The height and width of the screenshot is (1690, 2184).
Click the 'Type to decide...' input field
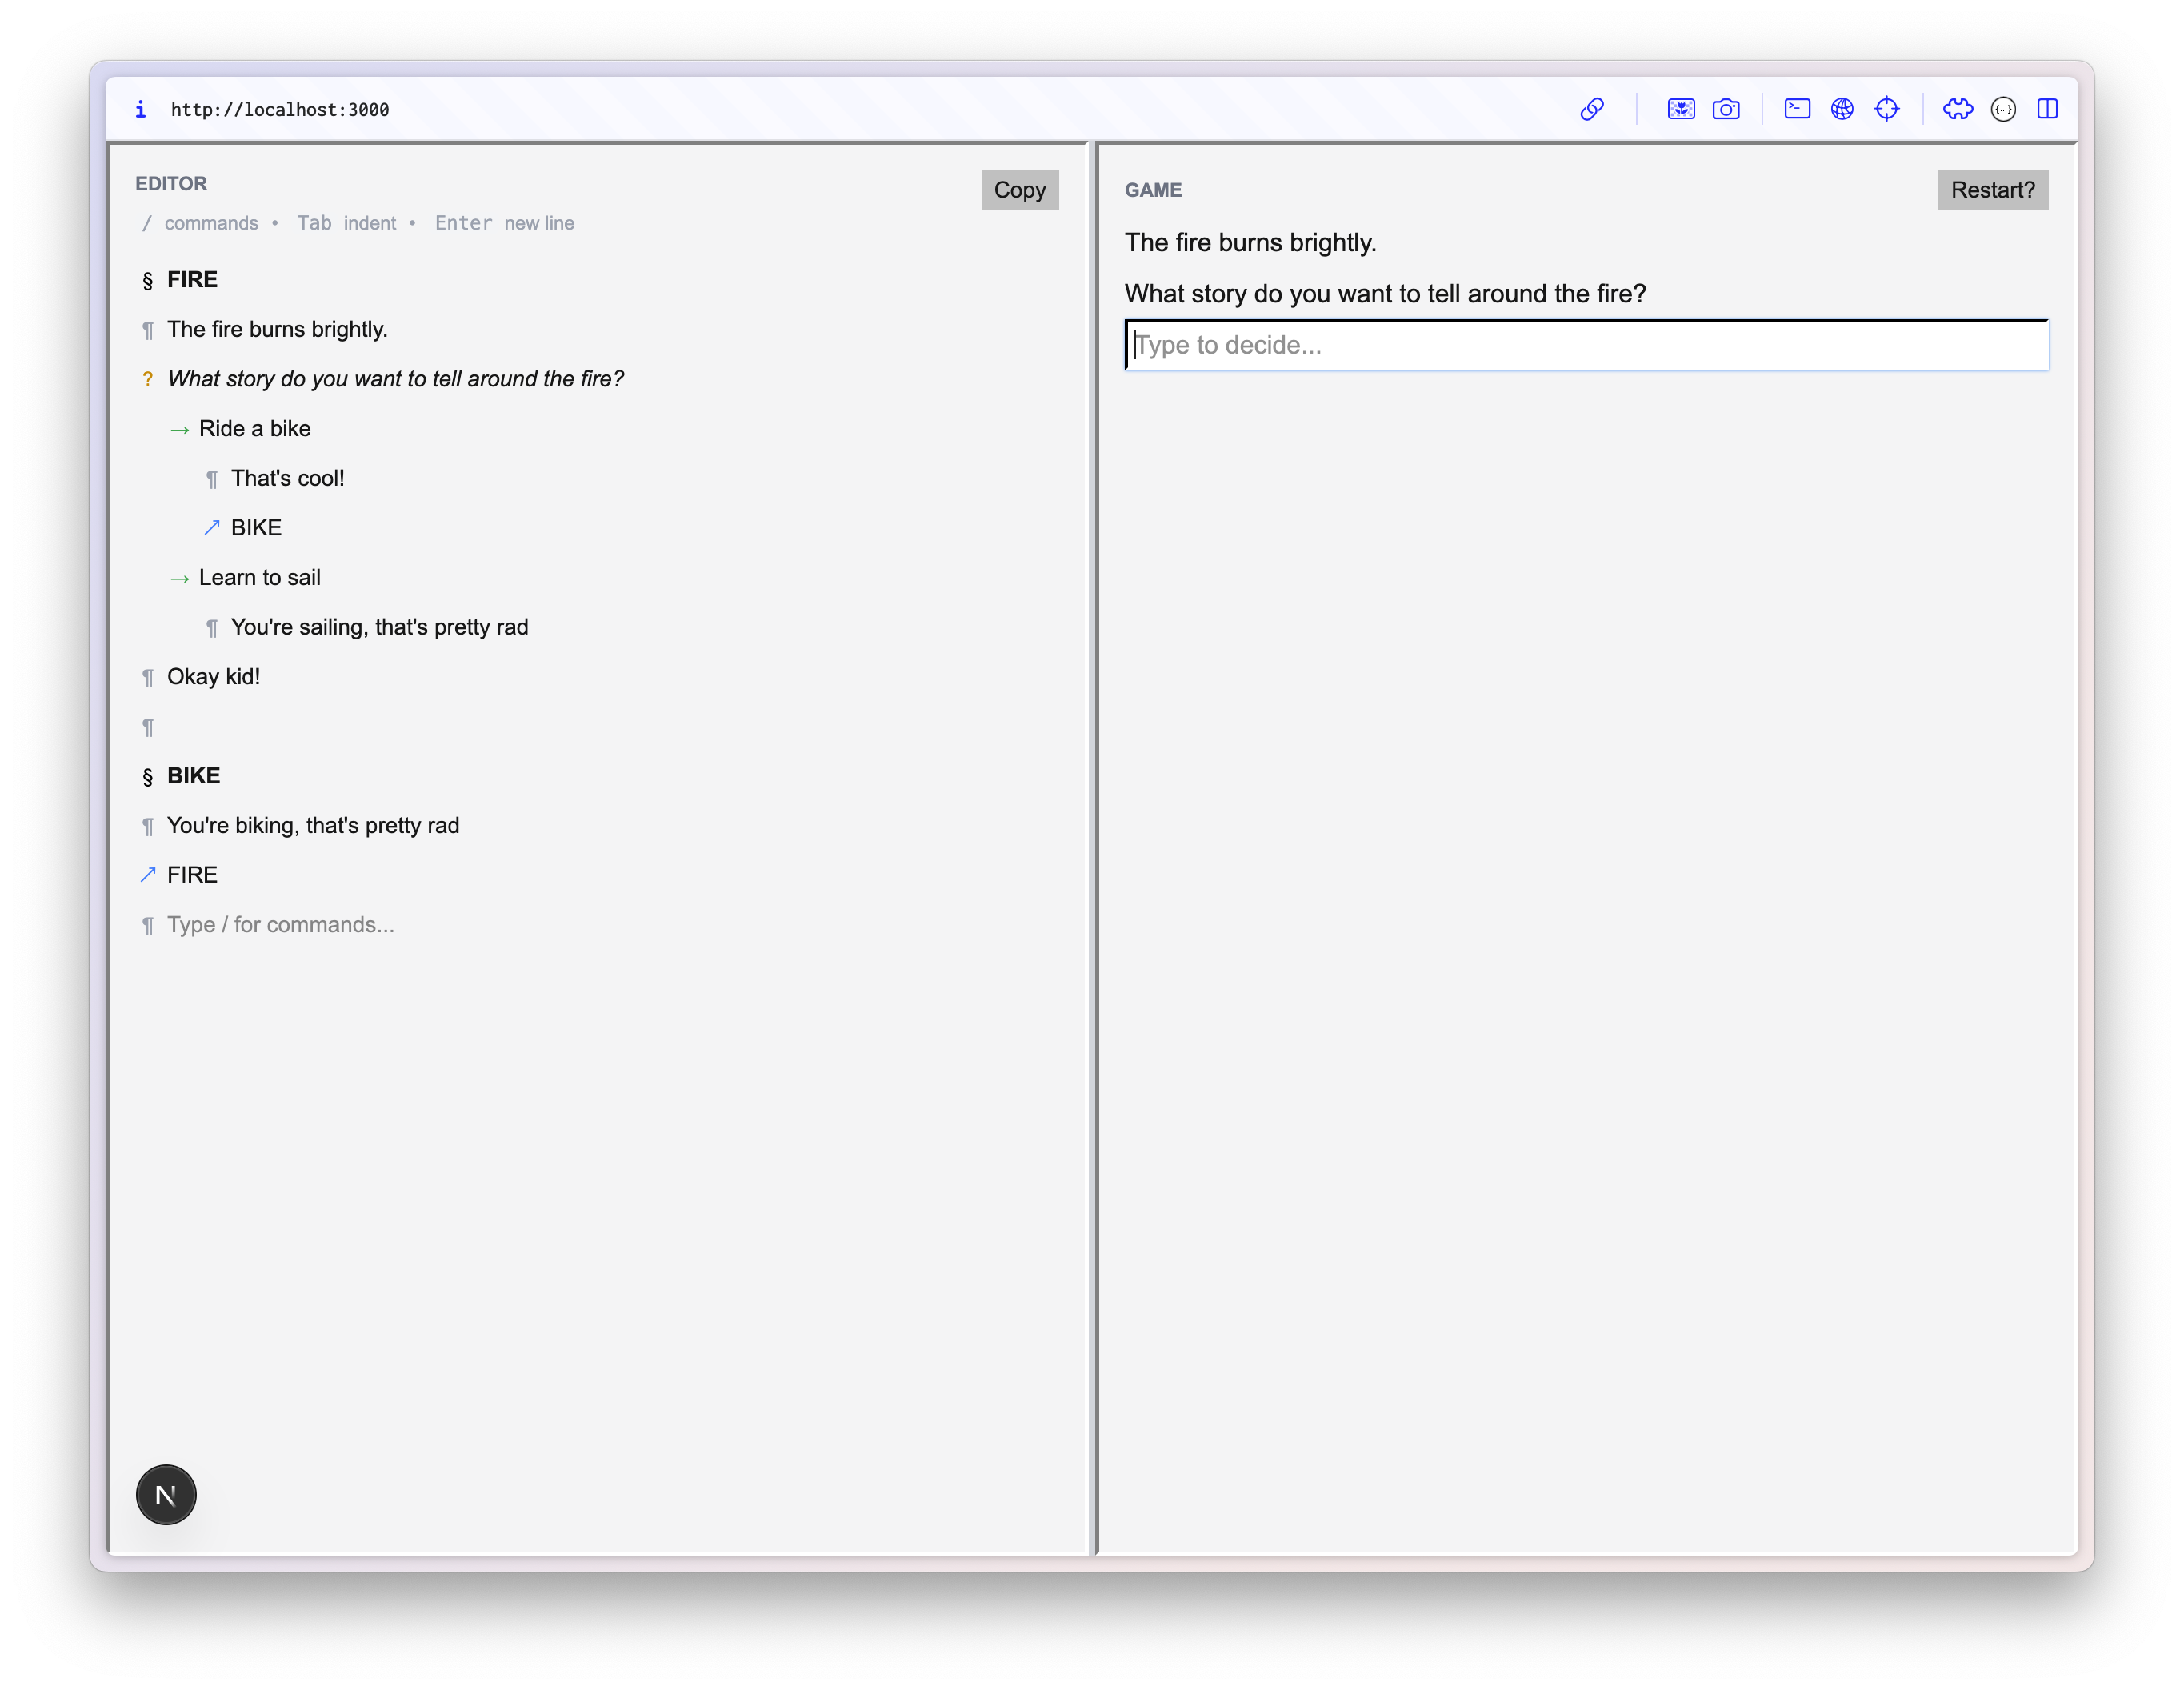click(x=1586, y=345)
